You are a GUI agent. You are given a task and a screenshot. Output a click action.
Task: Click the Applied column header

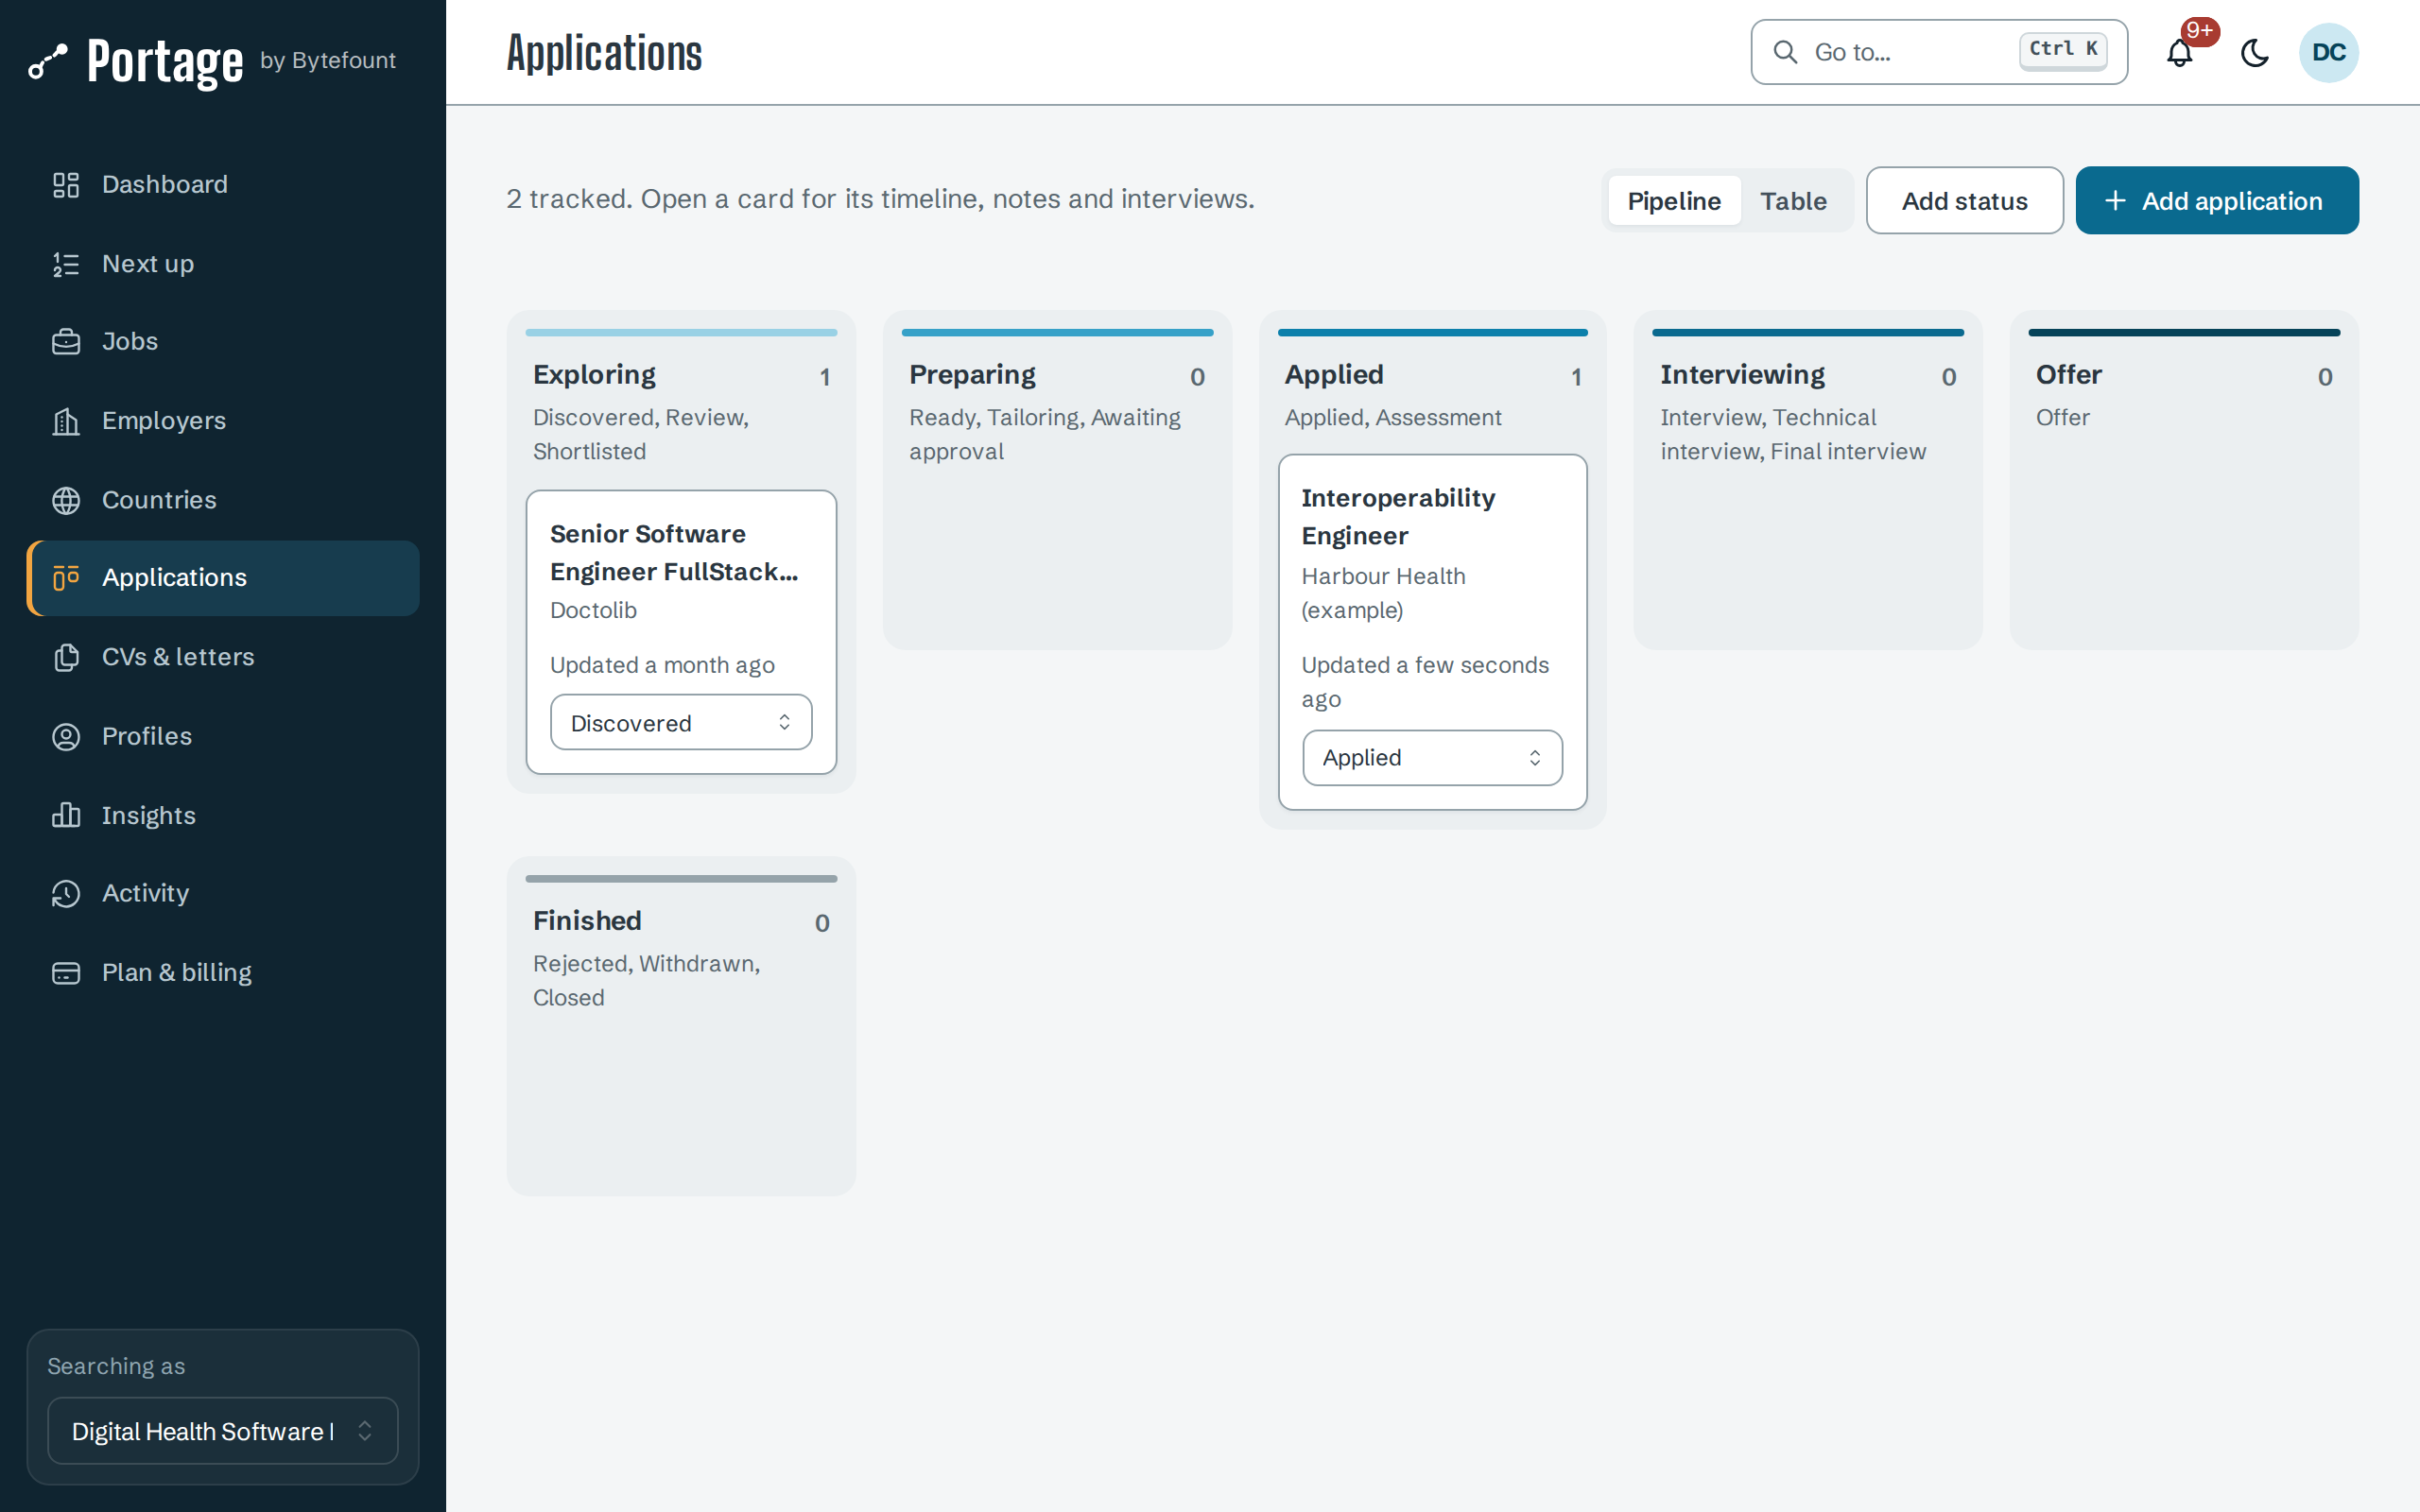point(1334,375)
